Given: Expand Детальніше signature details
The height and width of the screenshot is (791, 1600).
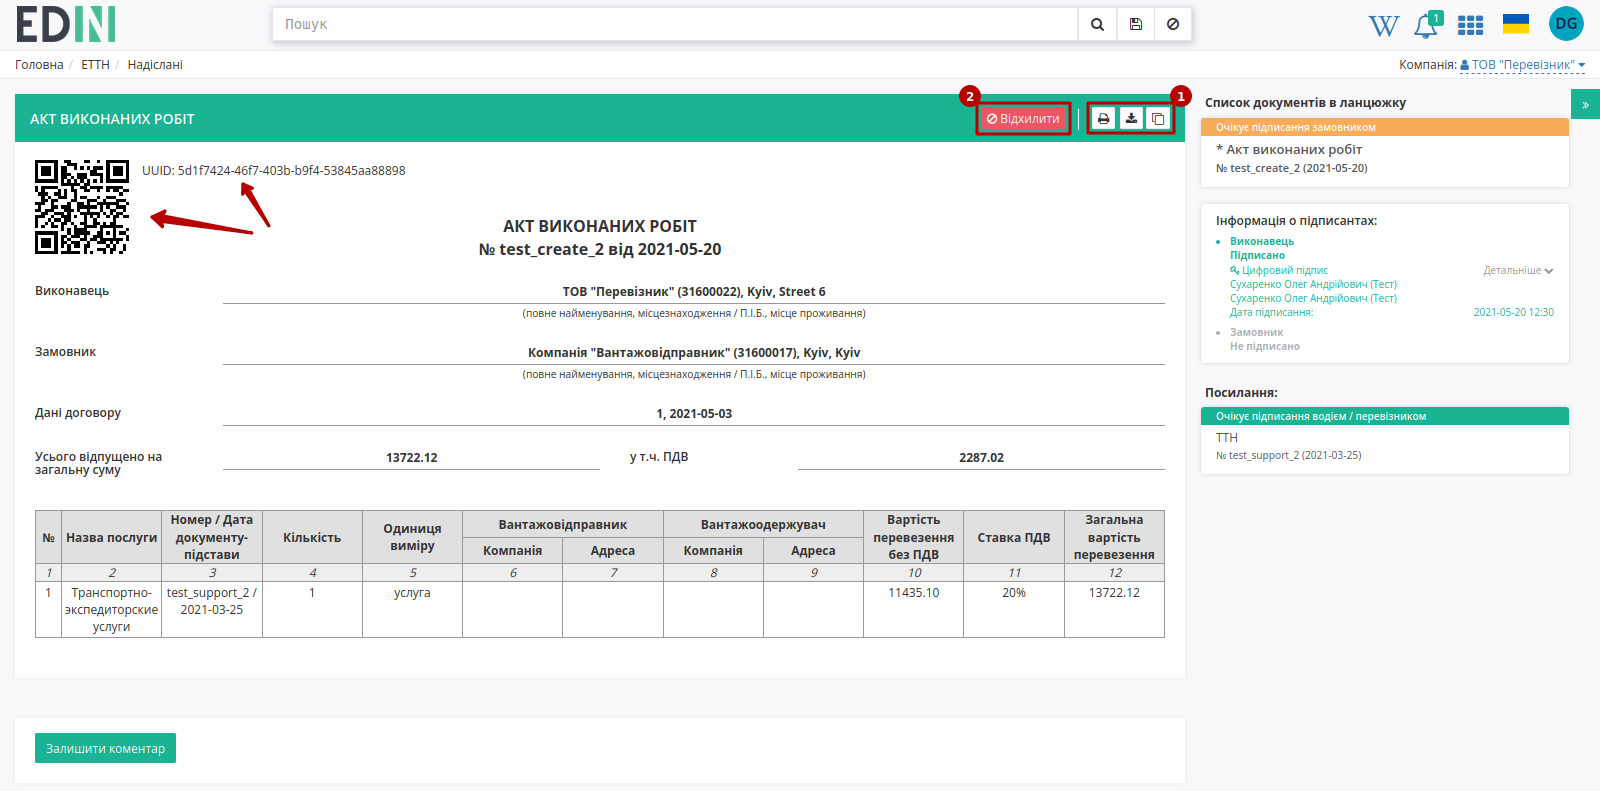Looking at the screenshot, I should (x=1518, y=270).
